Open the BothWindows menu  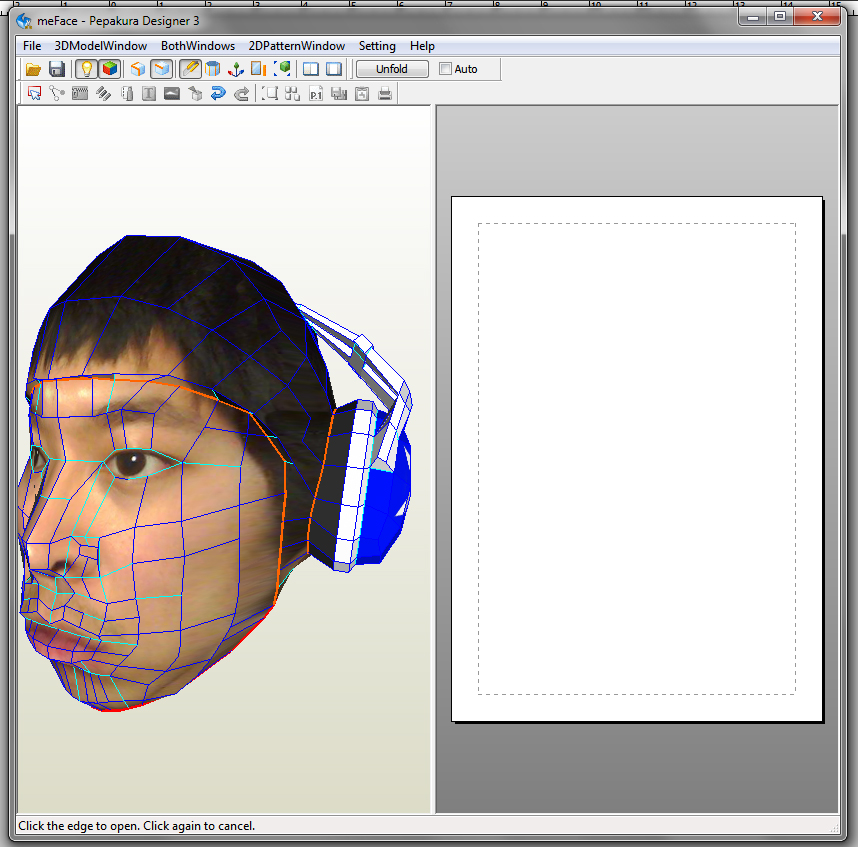pyautogui.click(x=198, y=46)
